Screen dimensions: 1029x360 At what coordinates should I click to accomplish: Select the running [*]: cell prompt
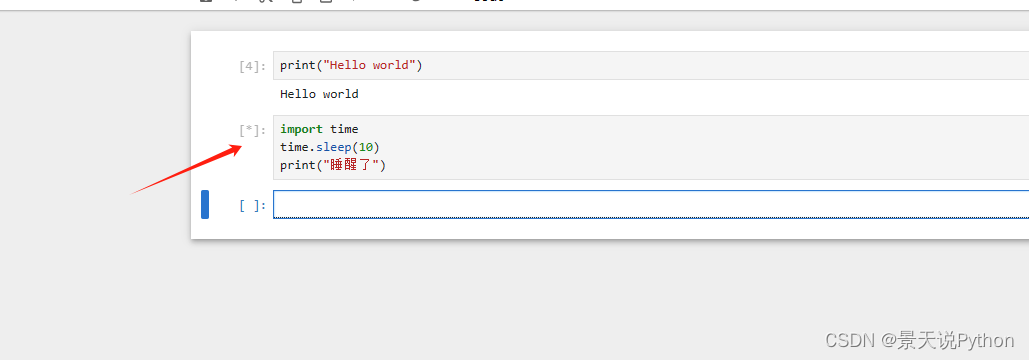click(x=253, y=130)
